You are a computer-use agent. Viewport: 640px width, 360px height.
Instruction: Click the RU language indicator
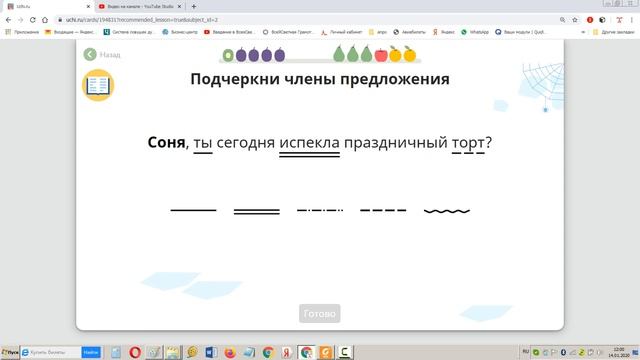coord(526,352)
